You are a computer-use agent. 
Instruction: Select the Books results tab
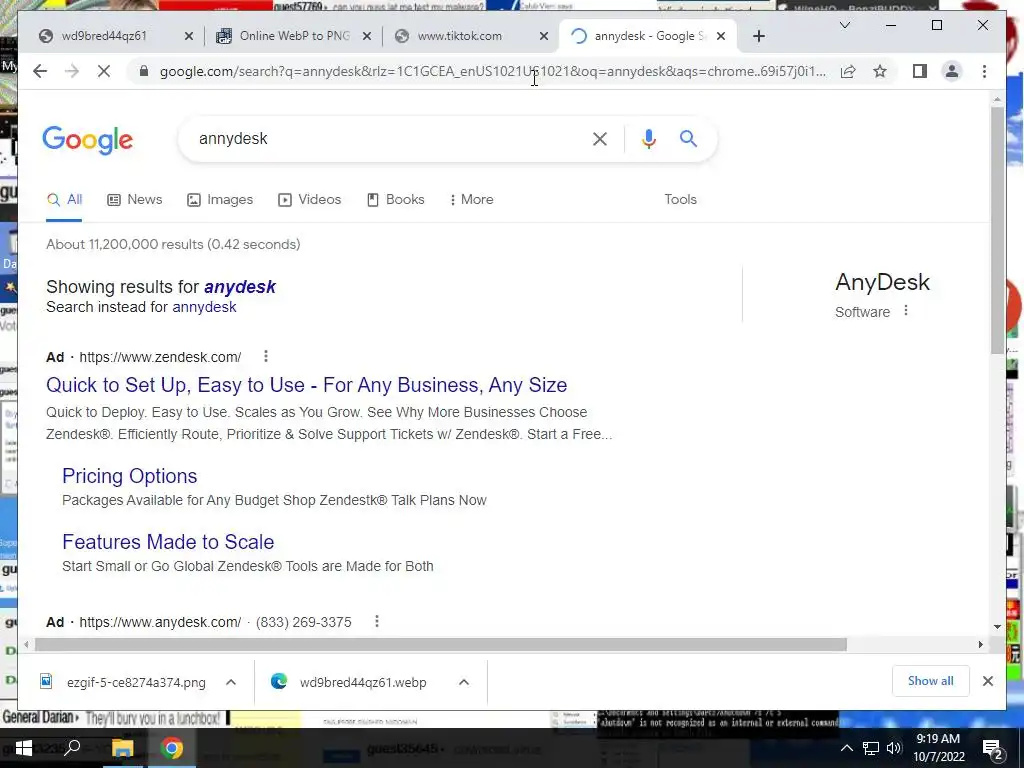coord(396,200)
